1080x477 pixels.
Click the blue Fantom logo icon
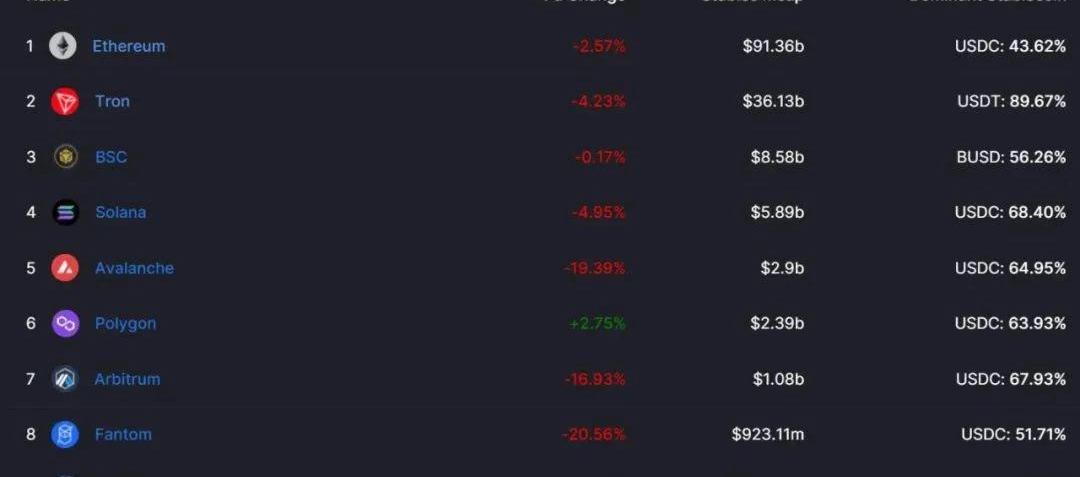click(65, 434)
